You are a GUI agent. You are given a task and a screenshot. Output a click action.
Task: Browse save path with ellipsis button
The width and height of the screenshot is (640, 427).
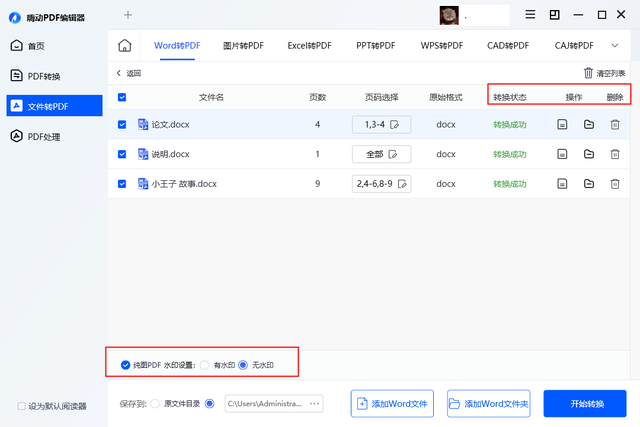pos(314,404)
